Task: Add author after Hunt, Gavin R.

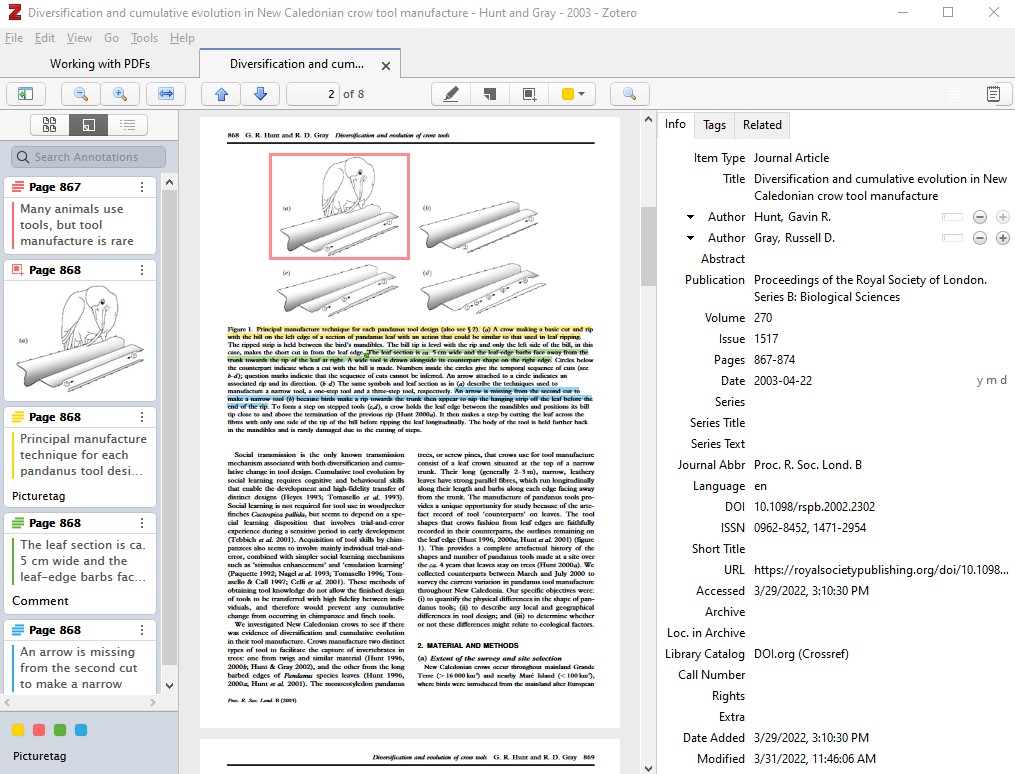Action: (x=1003, y=217)
